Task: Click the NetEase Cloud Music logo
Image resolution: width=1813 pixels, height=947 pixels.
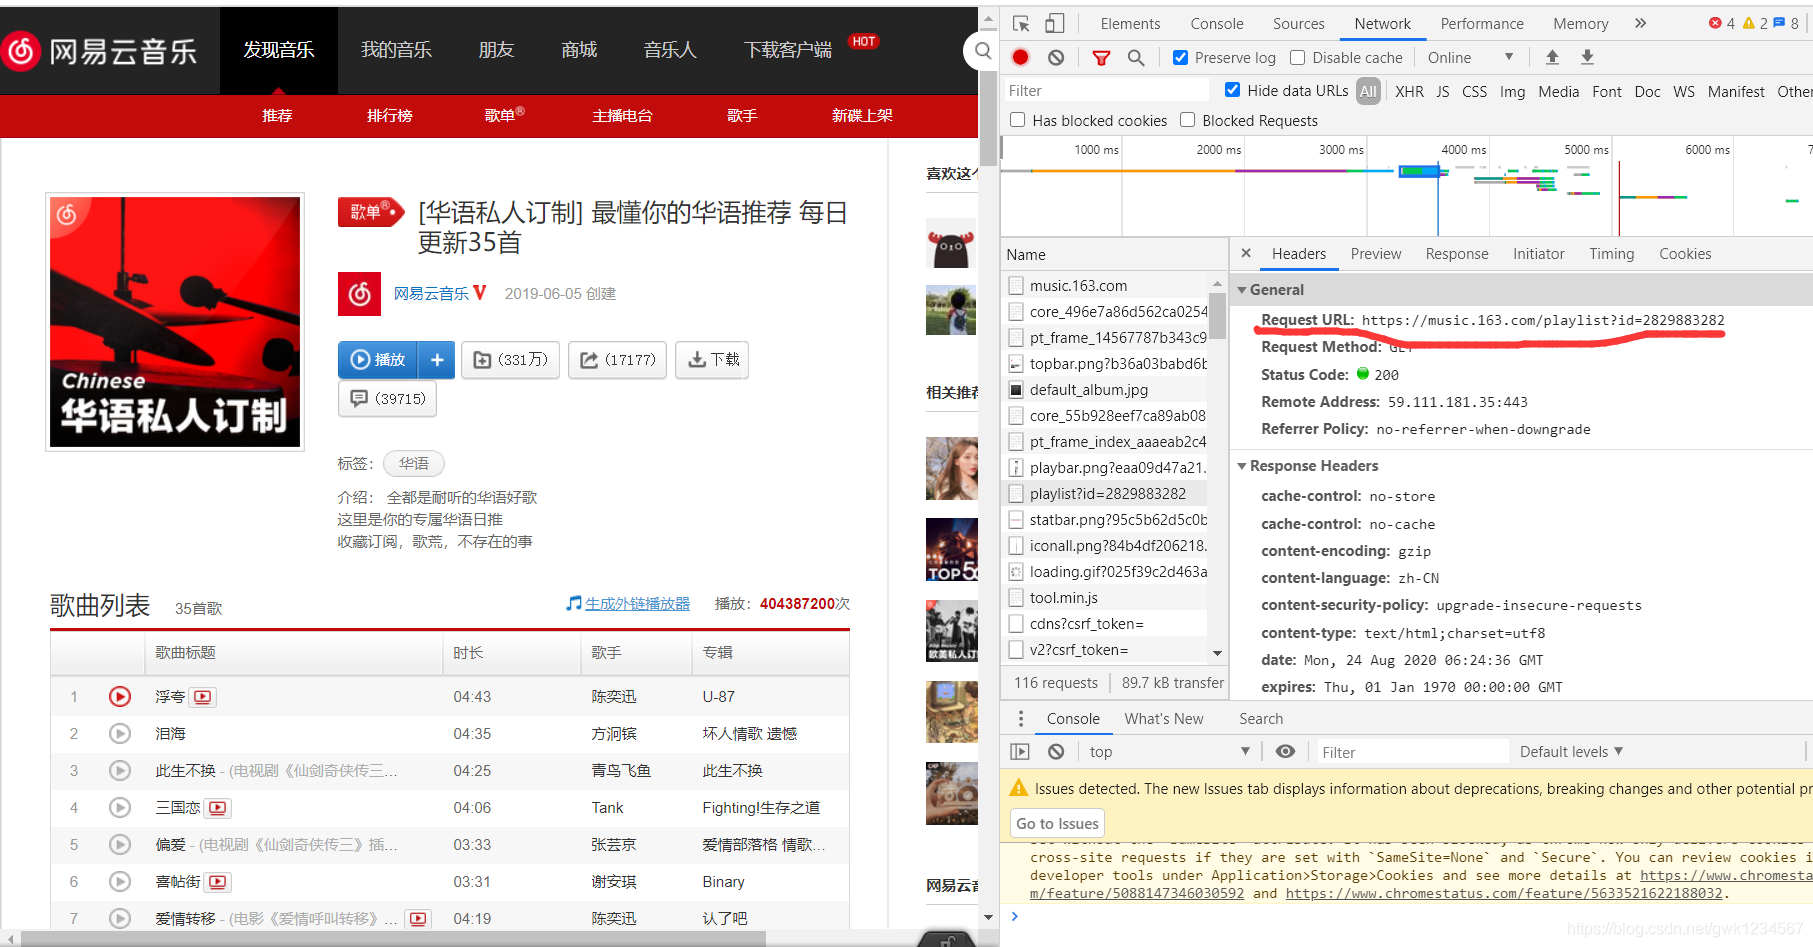Action: pos(98,51)
